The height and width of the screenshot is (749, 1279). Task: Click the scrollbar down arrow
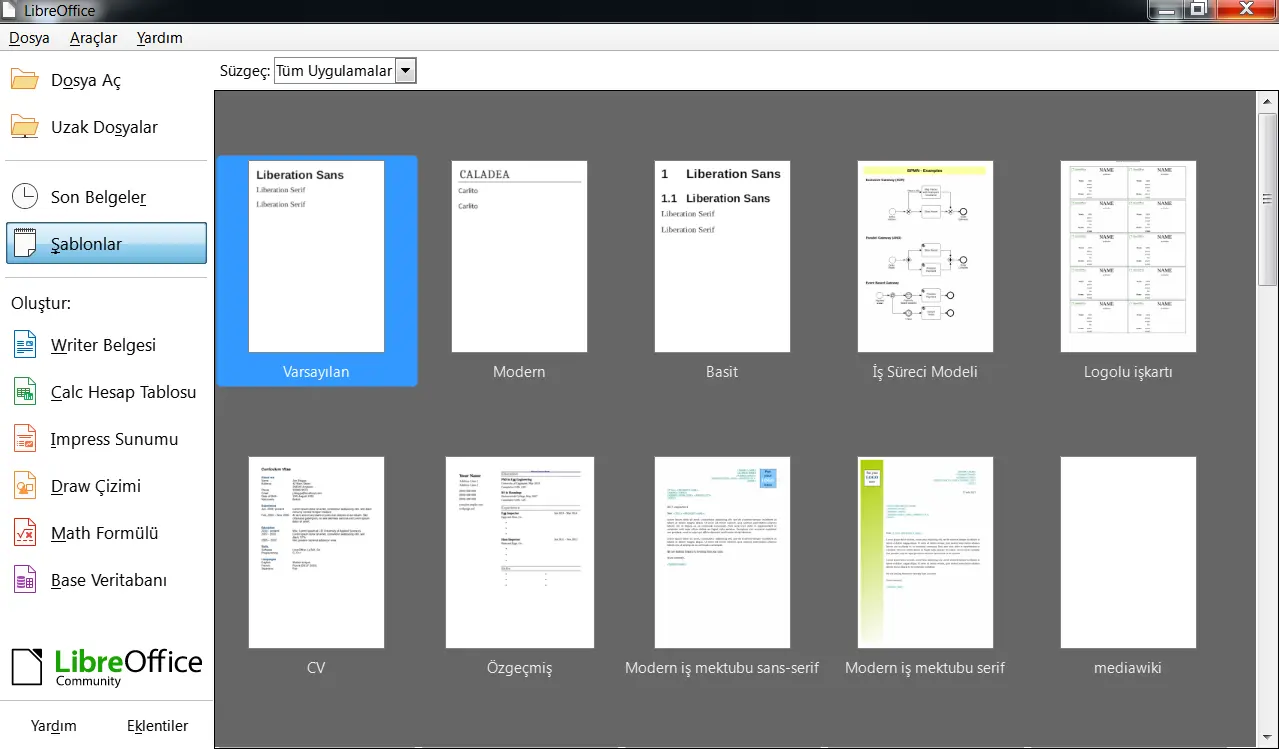click(1268, 737)
